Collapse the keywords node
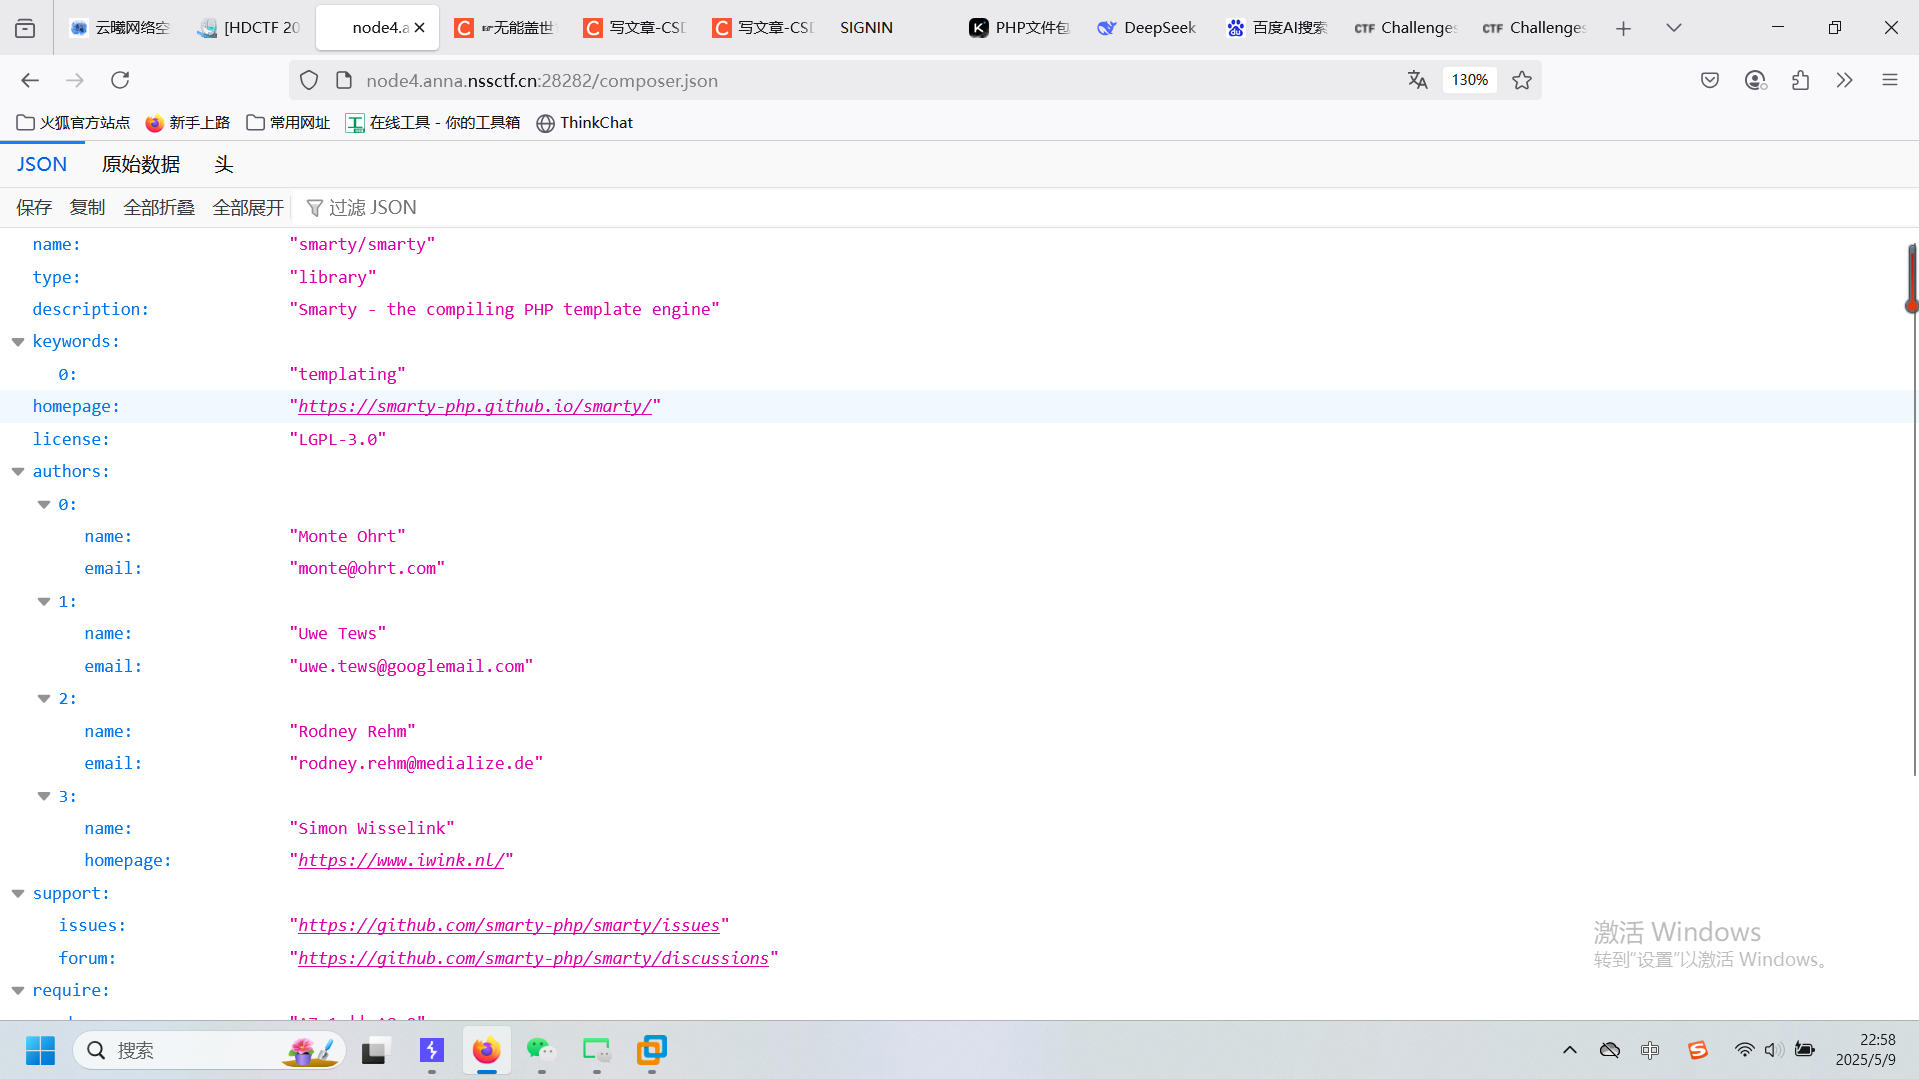Screen dimensions: 1919x1079 pos(18,342)
